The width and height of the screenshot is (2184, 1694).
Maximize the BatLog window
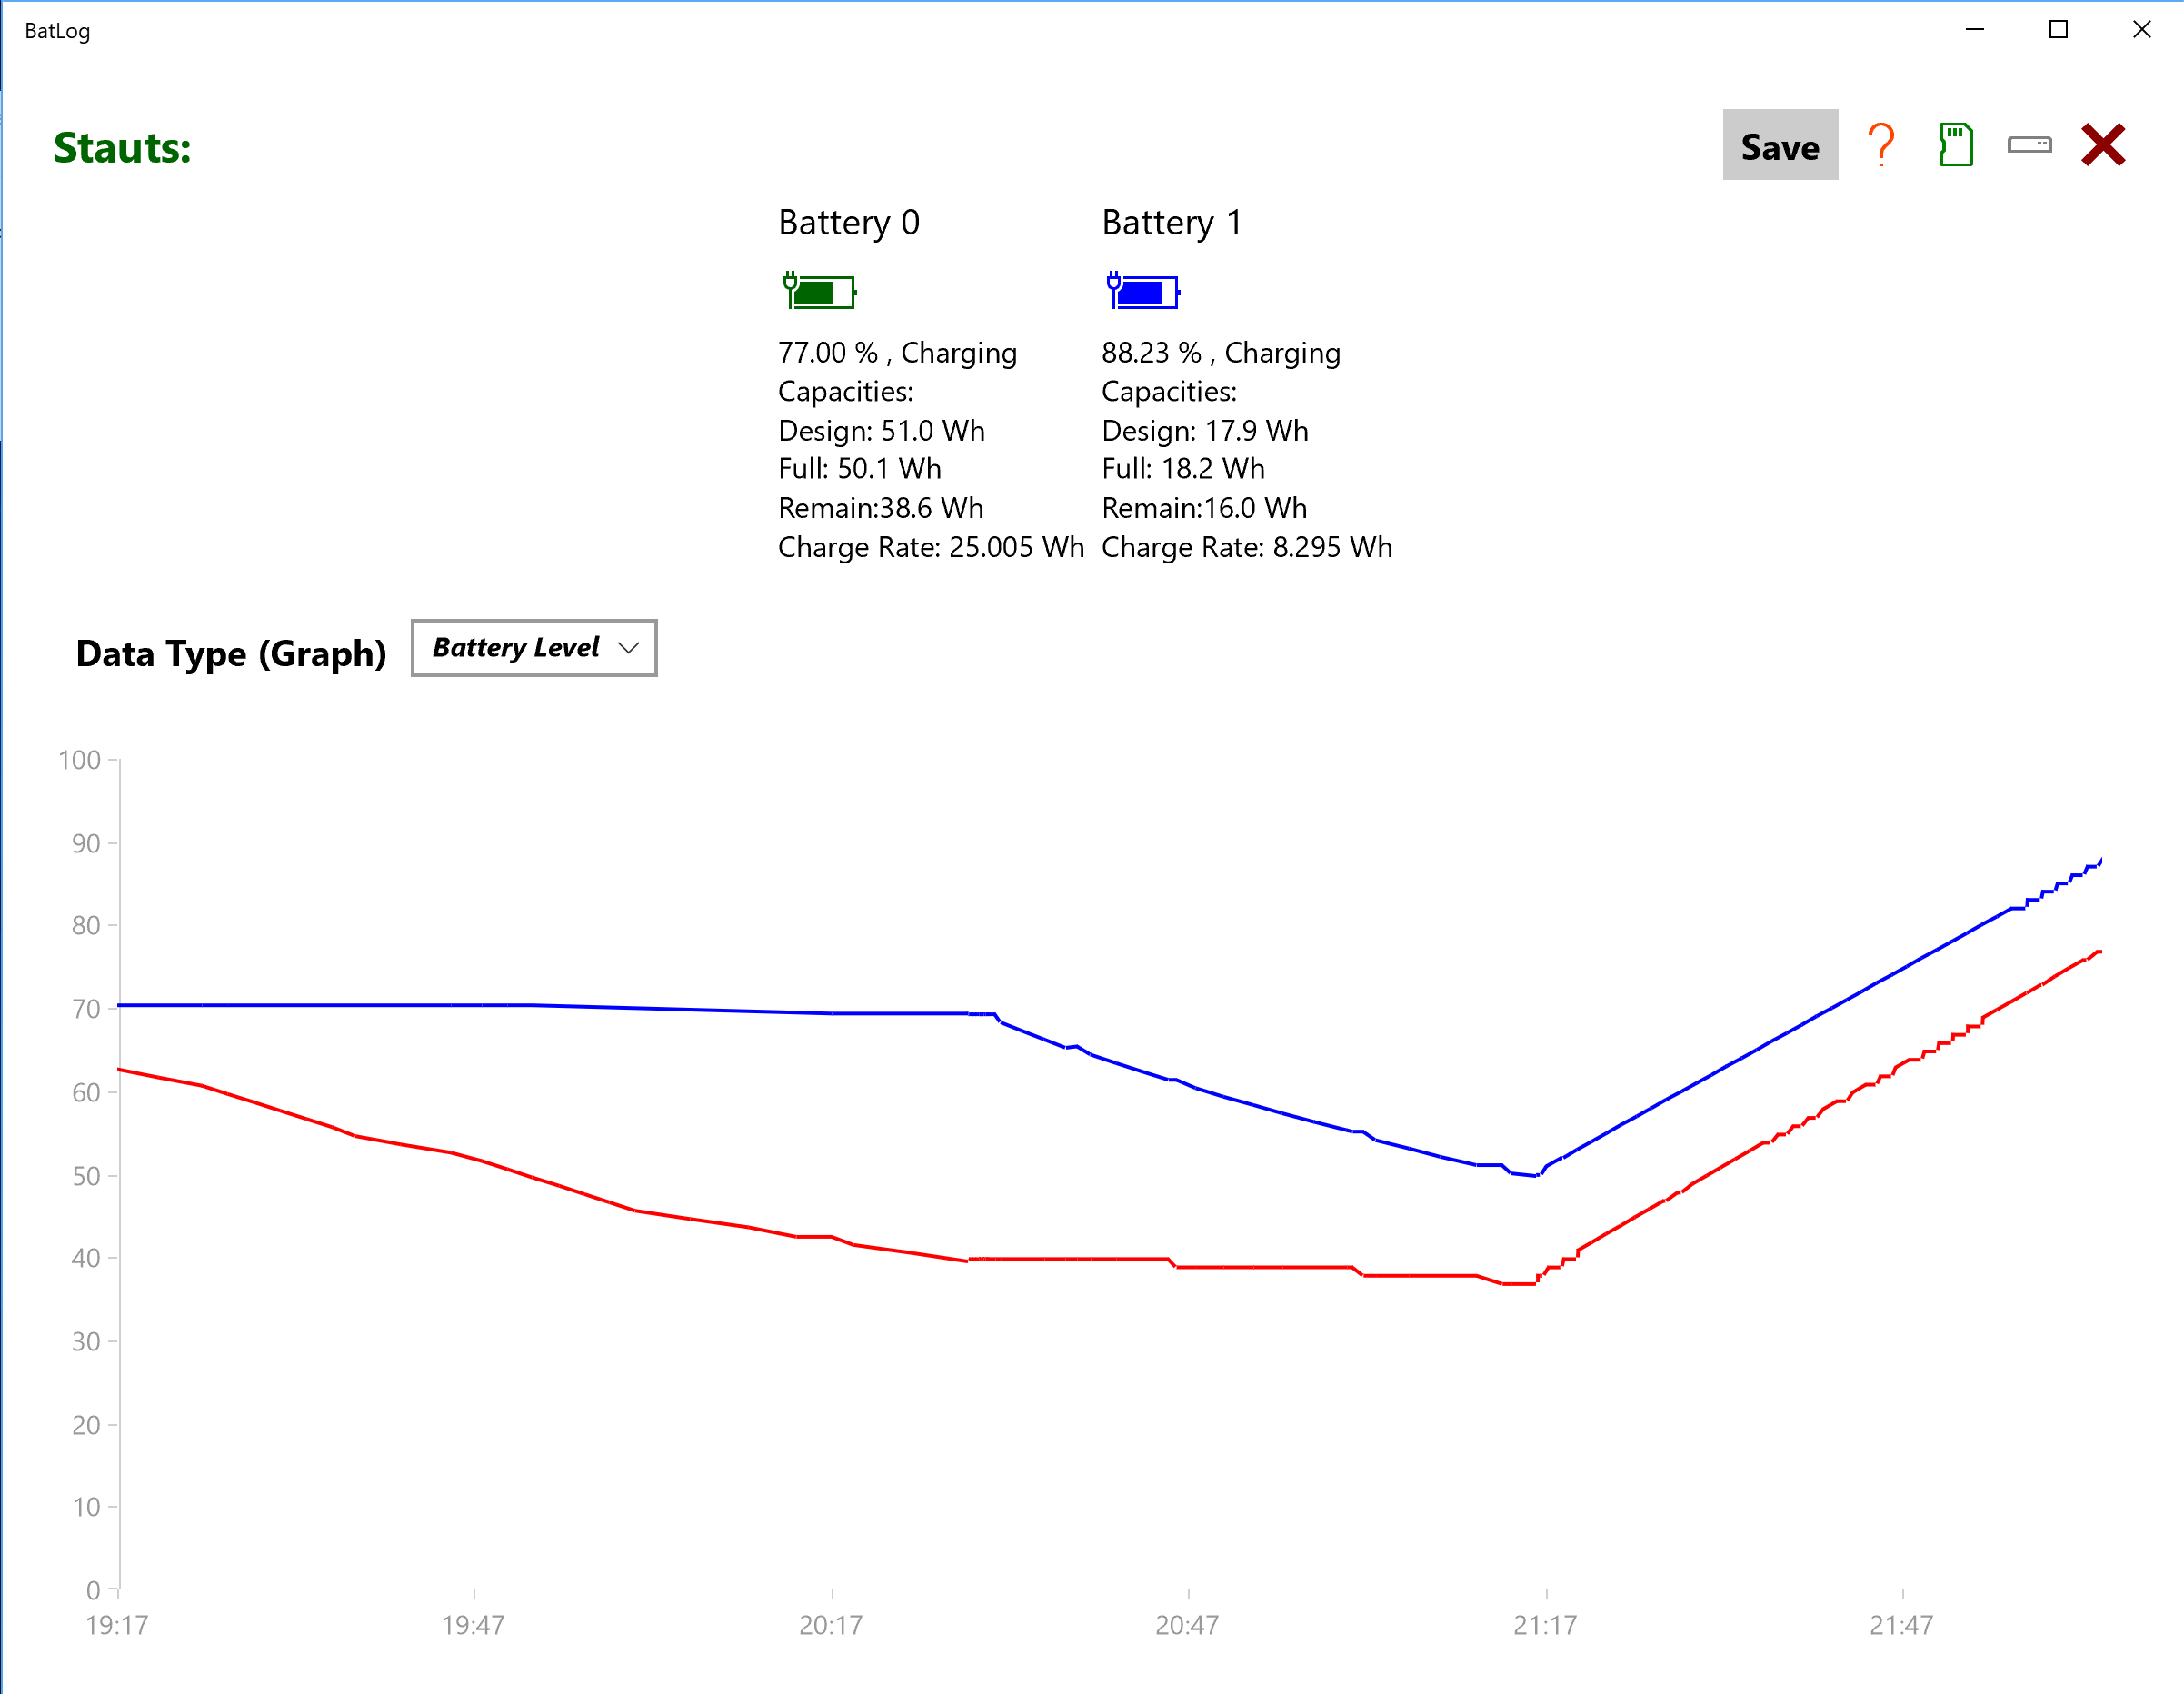pos(2058,30)
